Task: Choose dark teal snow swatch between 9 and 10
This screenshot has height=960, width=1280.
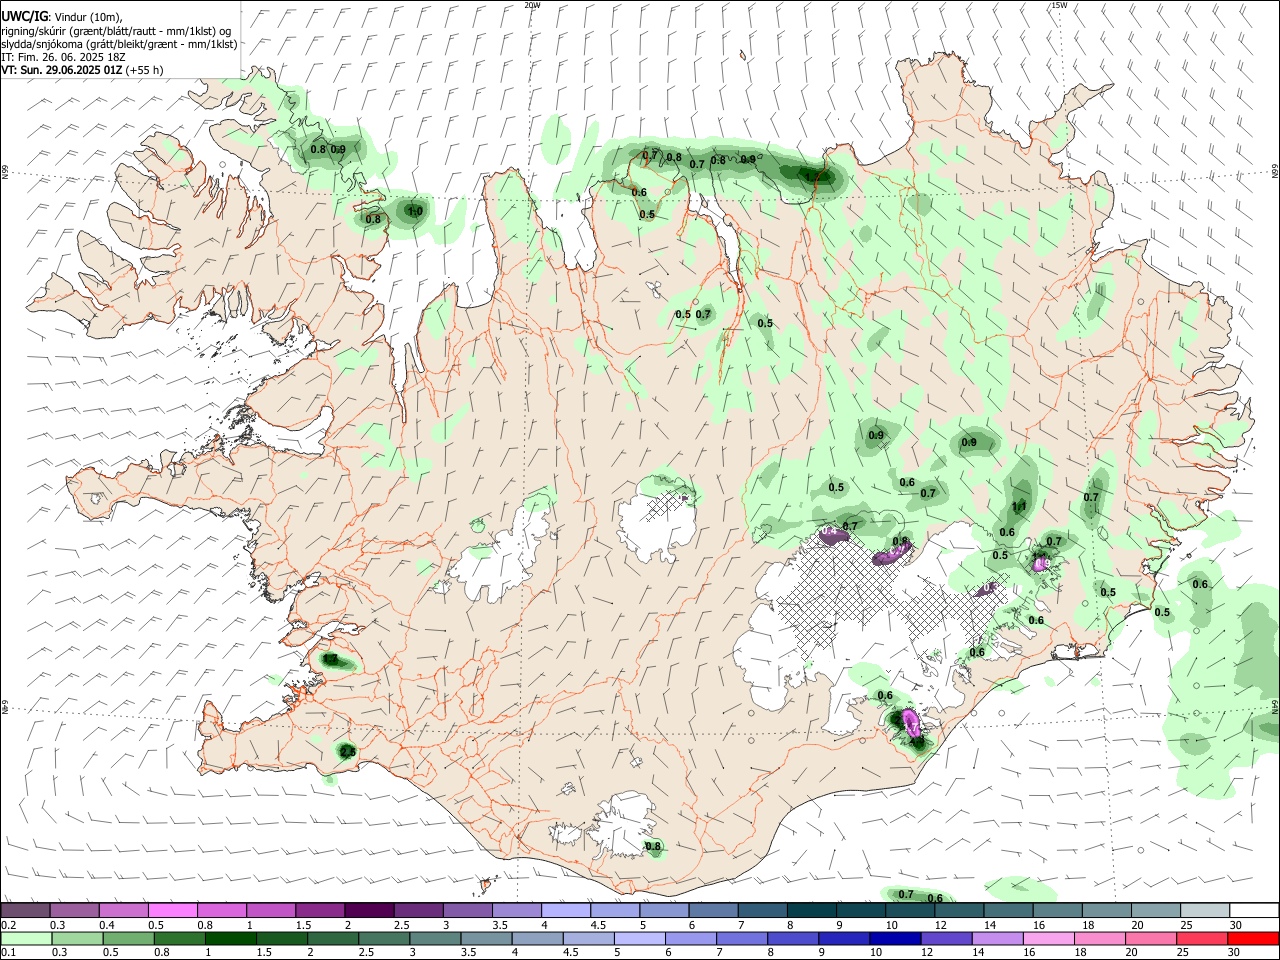Action: pyautogui.click(x=860, y=910)
